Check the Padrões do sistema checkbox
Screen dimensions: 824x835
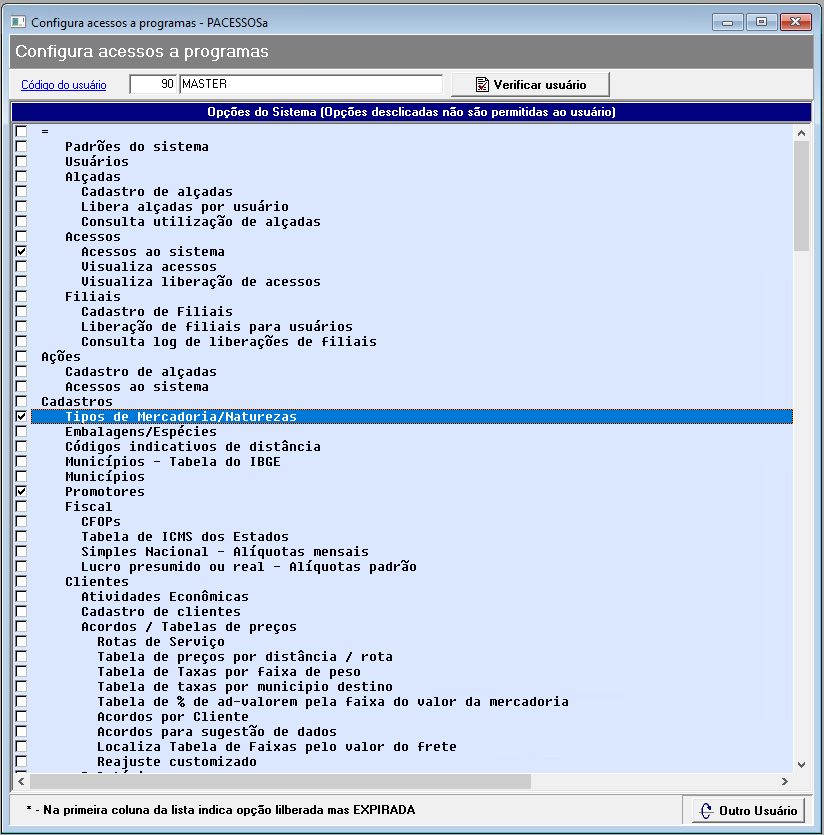point(21,147)
